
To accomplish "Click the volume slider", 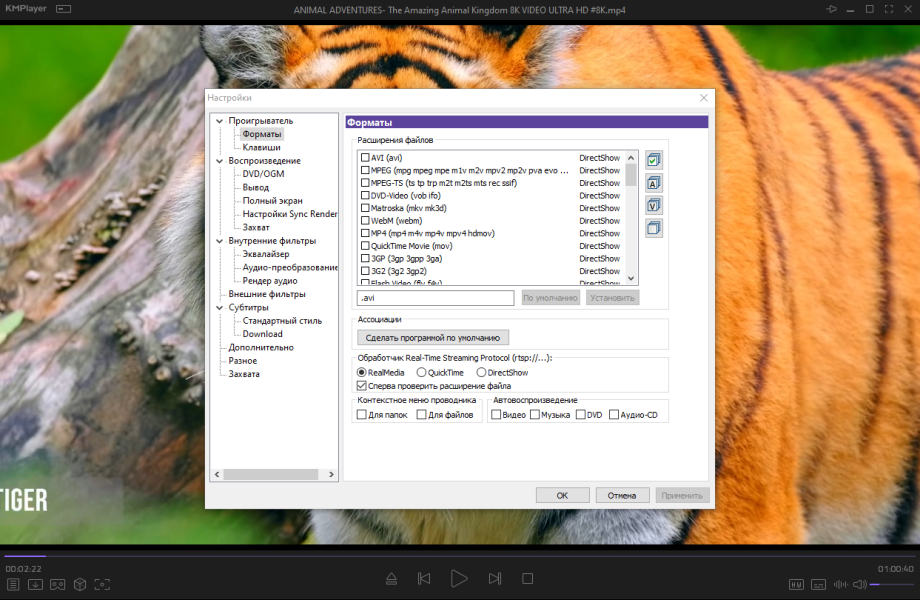I will [891, 584].
